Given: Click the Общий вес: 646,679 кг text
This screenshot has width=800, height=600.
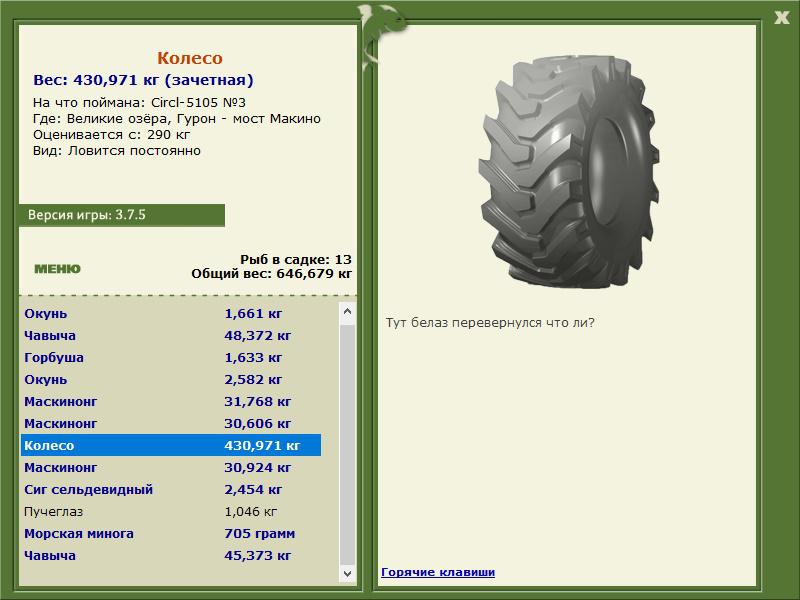Looking at the screenshot, I should 271,273.
